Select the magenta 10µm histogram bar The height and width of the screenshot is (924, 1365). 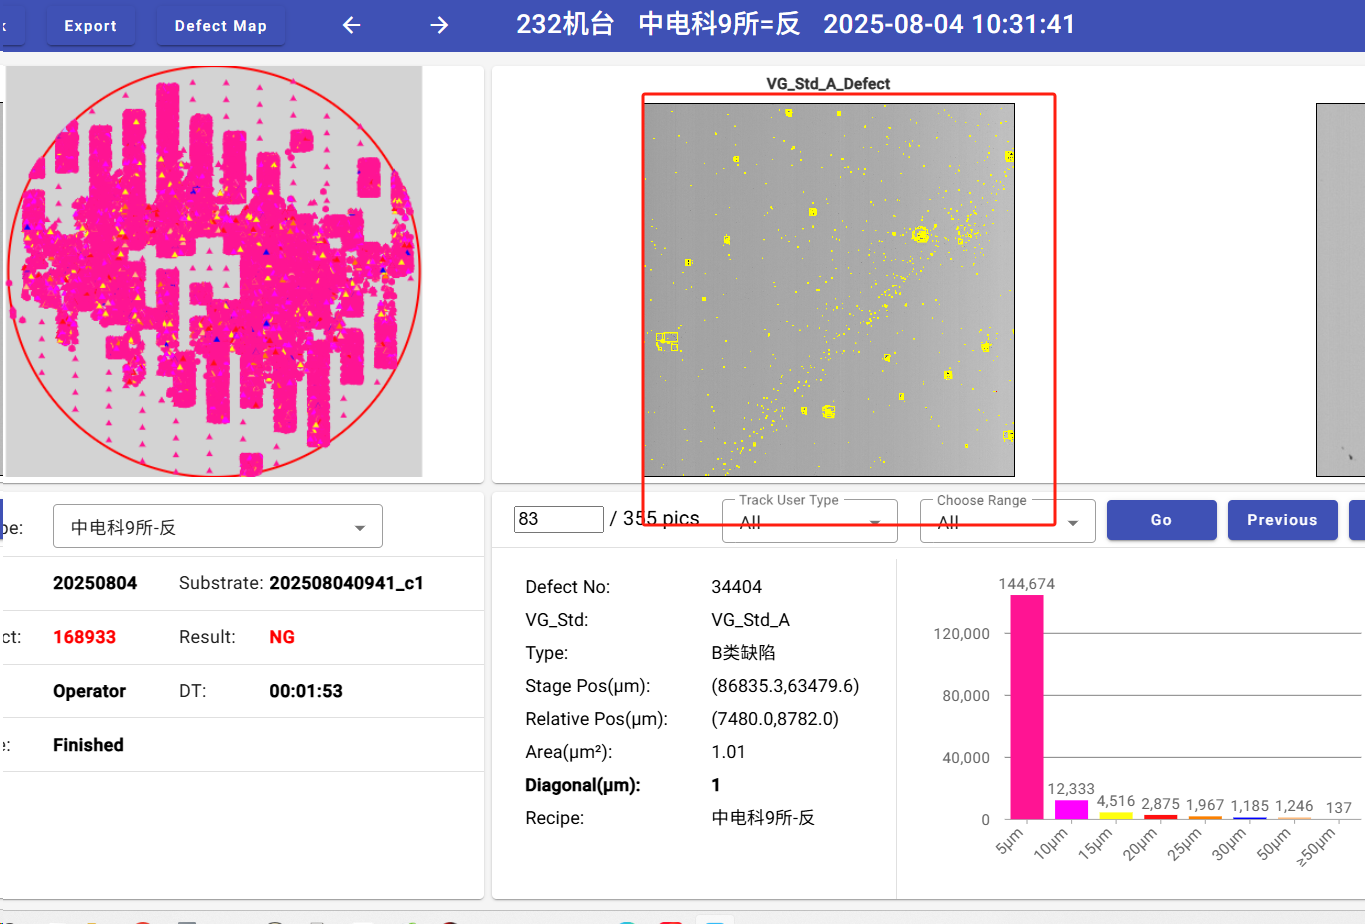click(x=1071, y=809)
